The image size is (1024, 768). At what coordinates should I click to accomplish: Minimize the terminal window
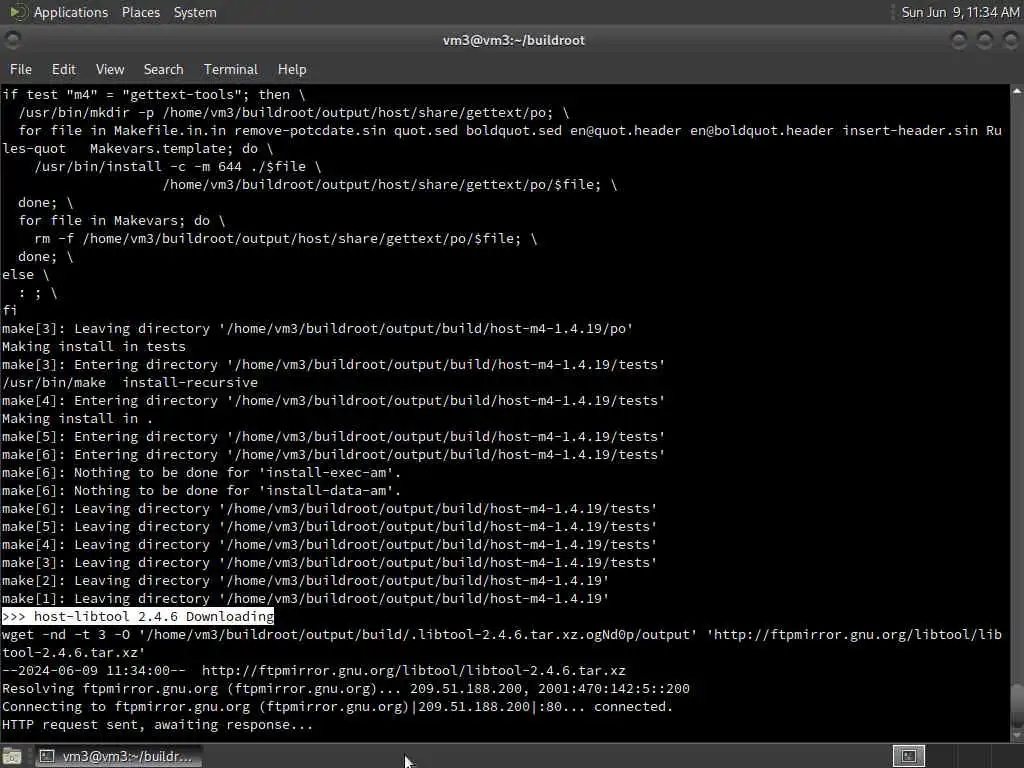959,40
